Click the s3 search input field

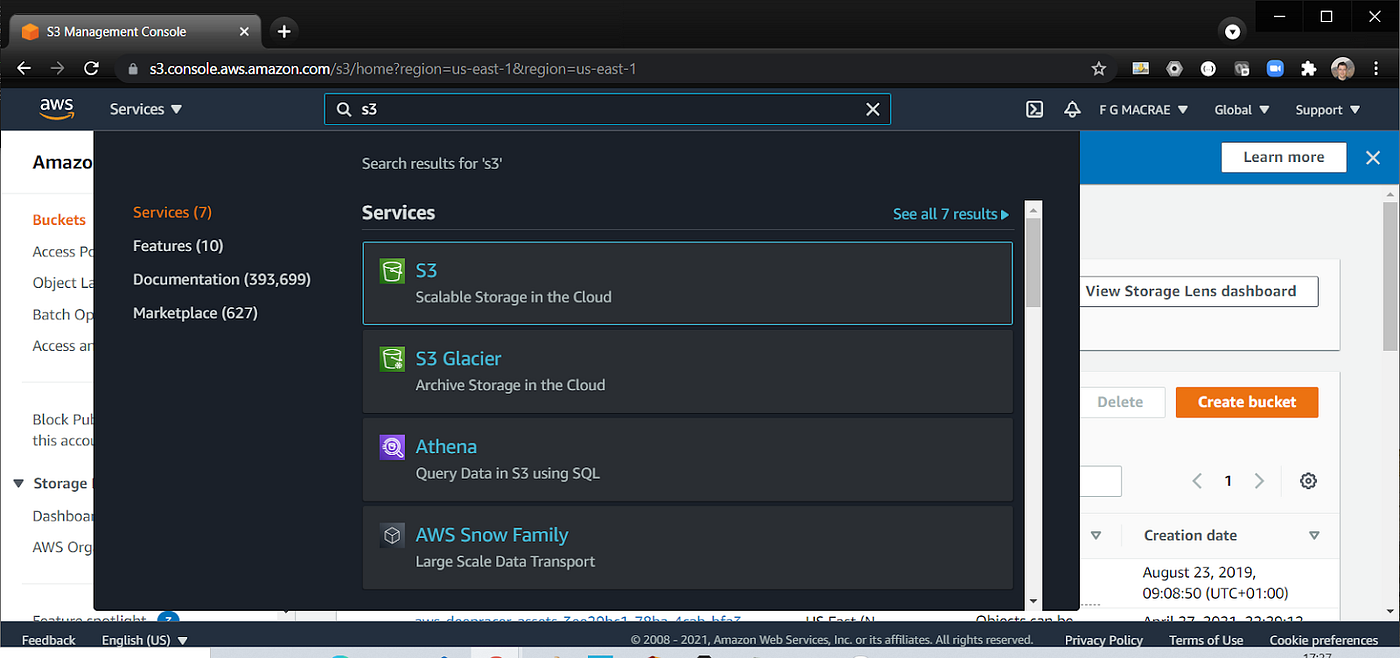tap(607, 109)
